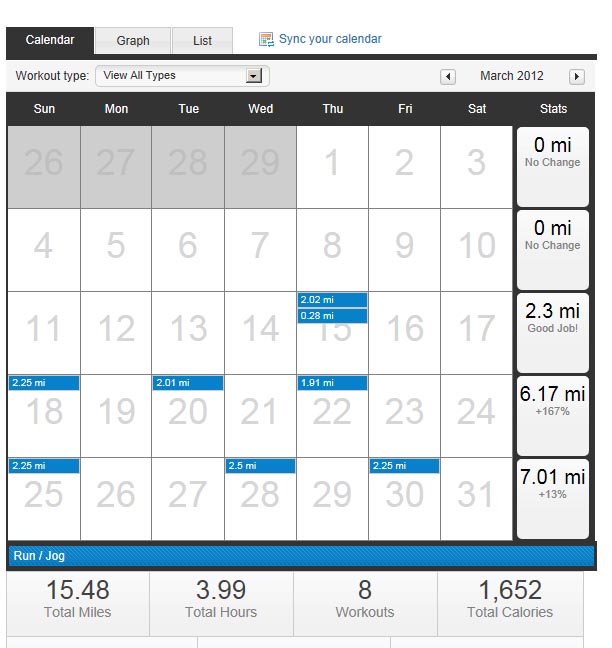Select the March 31 day cell
This screenshot has height=648, width=612.
(x=477, y=500)
